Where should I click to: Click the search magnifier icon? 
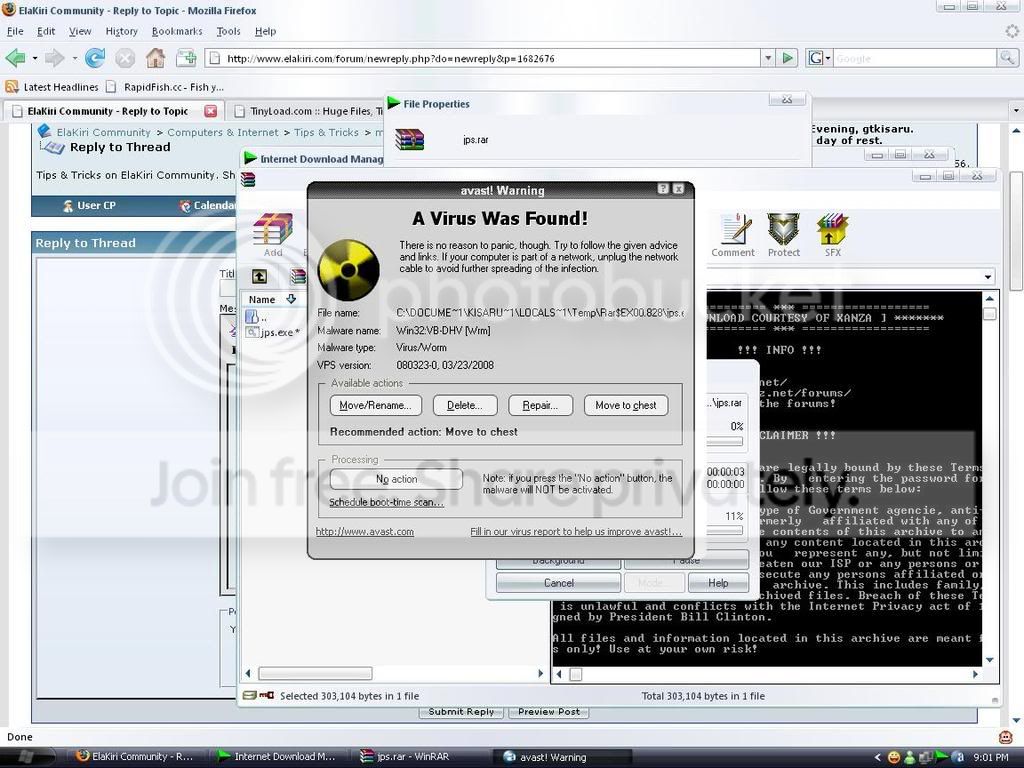point(1006,58)
